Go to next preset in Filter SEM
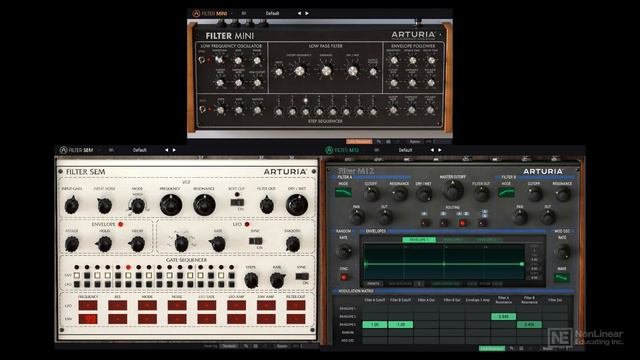640x360 pixels. [174, 150]
